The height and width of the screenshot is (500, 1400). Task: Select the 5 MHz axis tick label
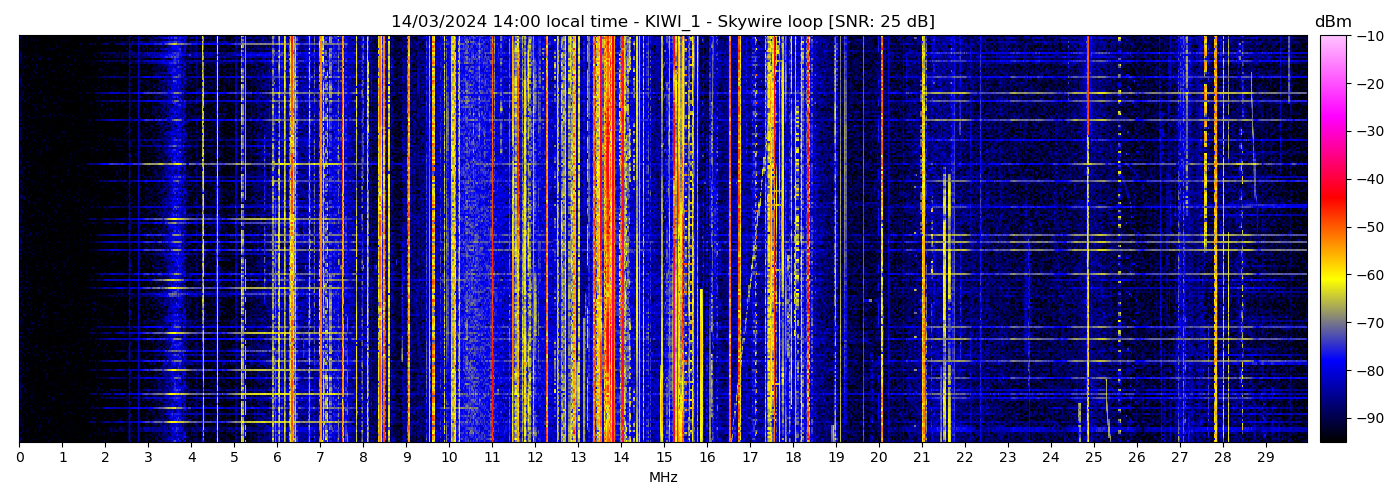[x=234, y=457]
